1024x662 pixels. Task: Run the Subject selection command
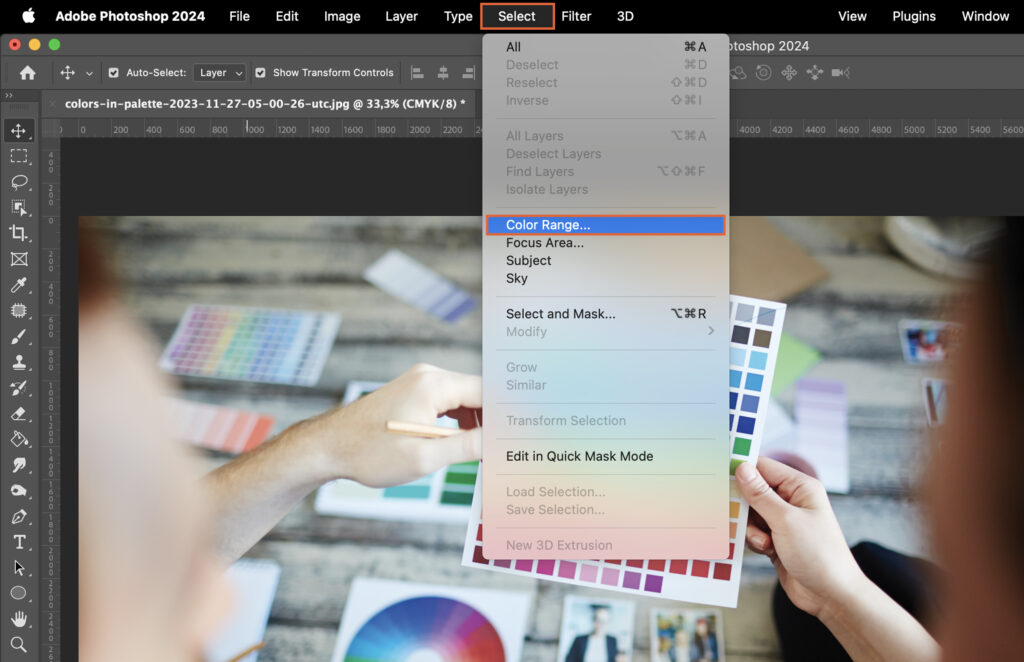click(x=527, y=260)
